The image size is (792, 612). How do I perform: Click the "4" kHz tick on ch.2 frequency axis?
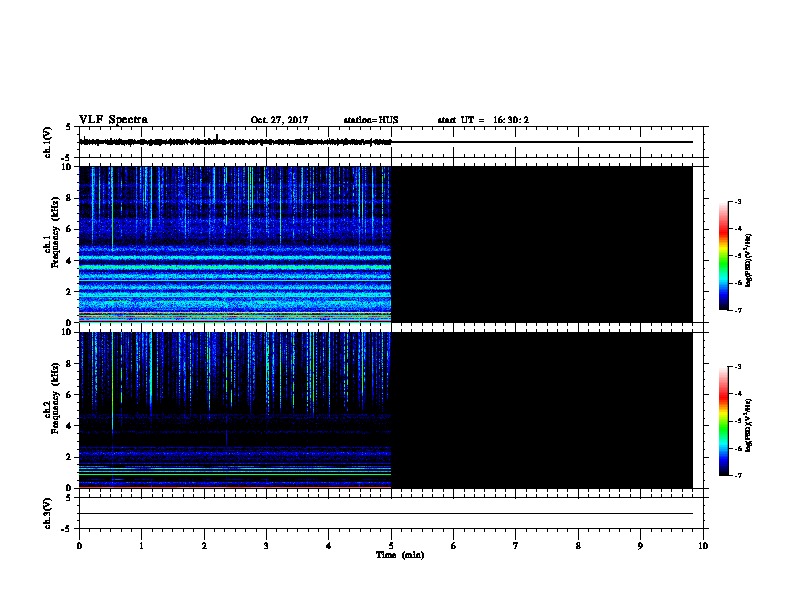coord(70,426)
